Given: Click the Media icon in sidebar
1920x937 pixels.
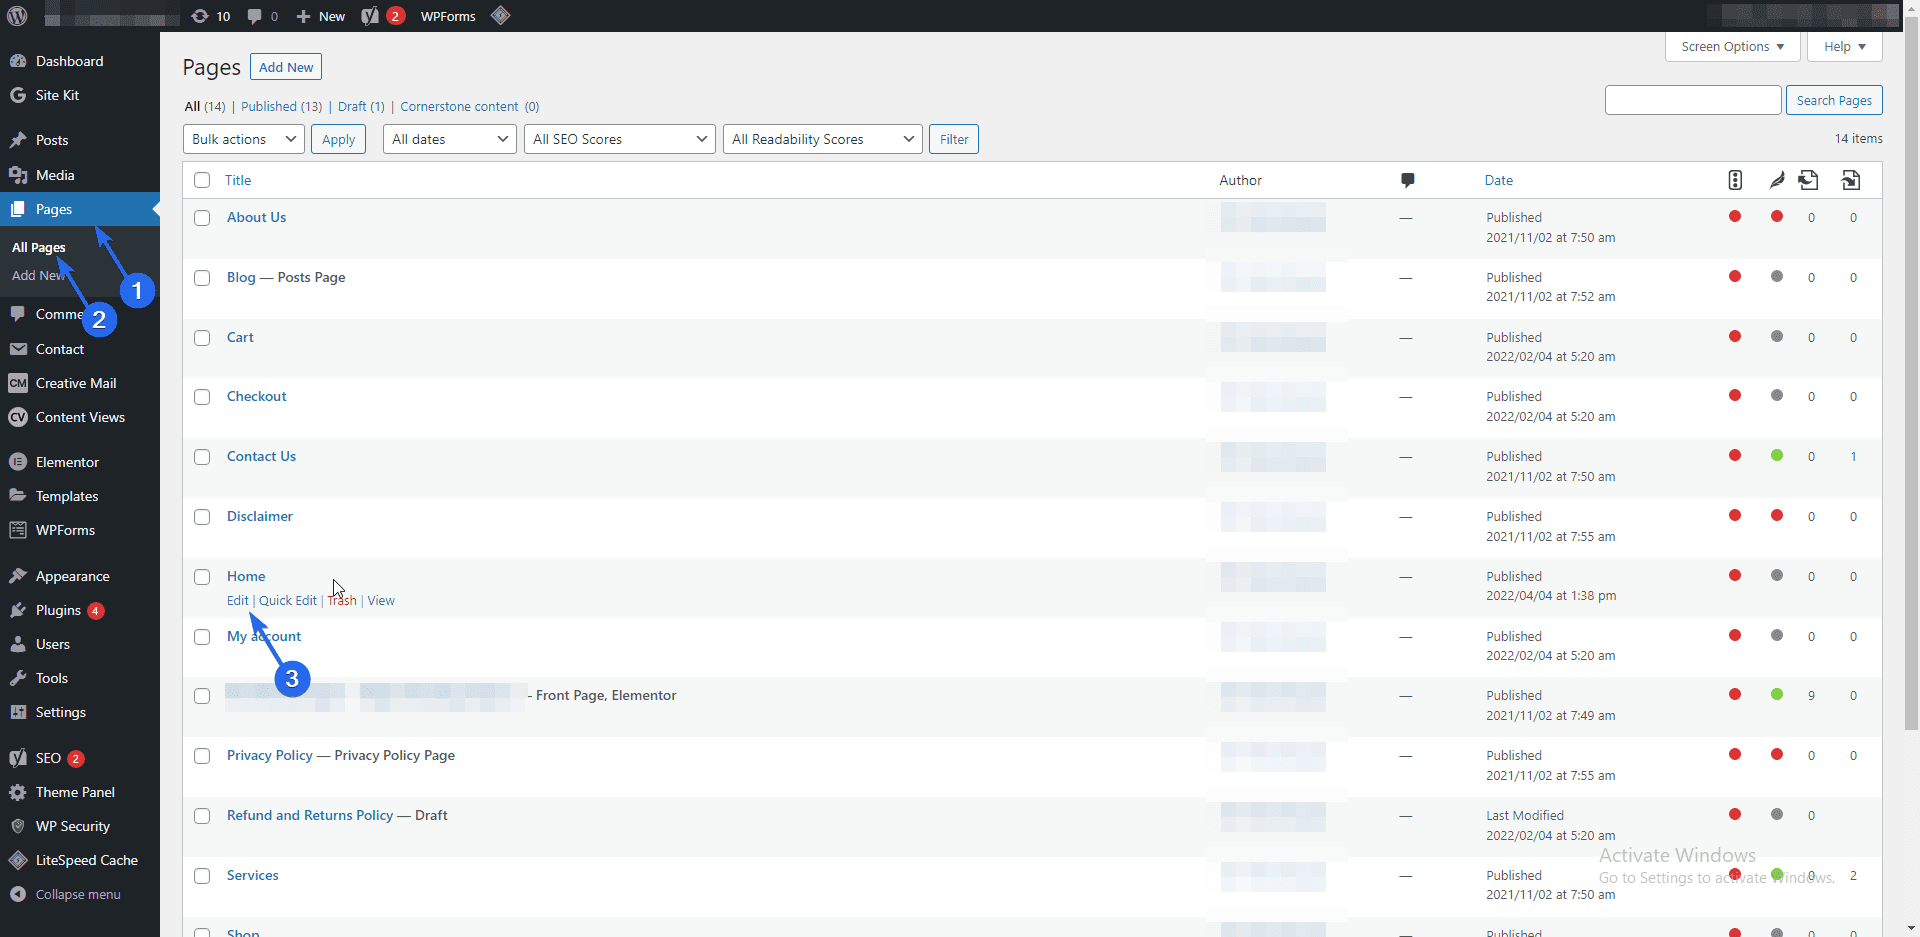Looking at the screenshot, I should click(x=18, y=175).
